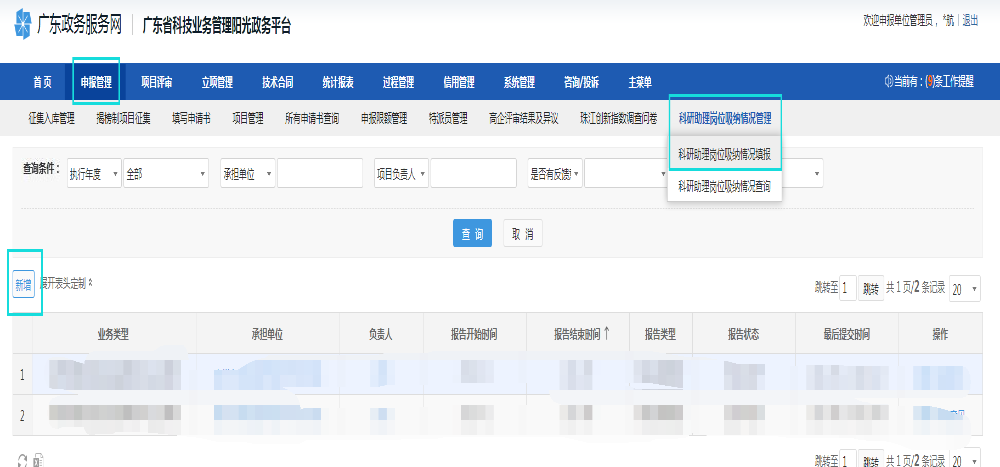Image resolution: width=1000 pixels, height=467 pixels.
Task: Expand the 展开表头定制 header customization
Action: tap(66, 284)
